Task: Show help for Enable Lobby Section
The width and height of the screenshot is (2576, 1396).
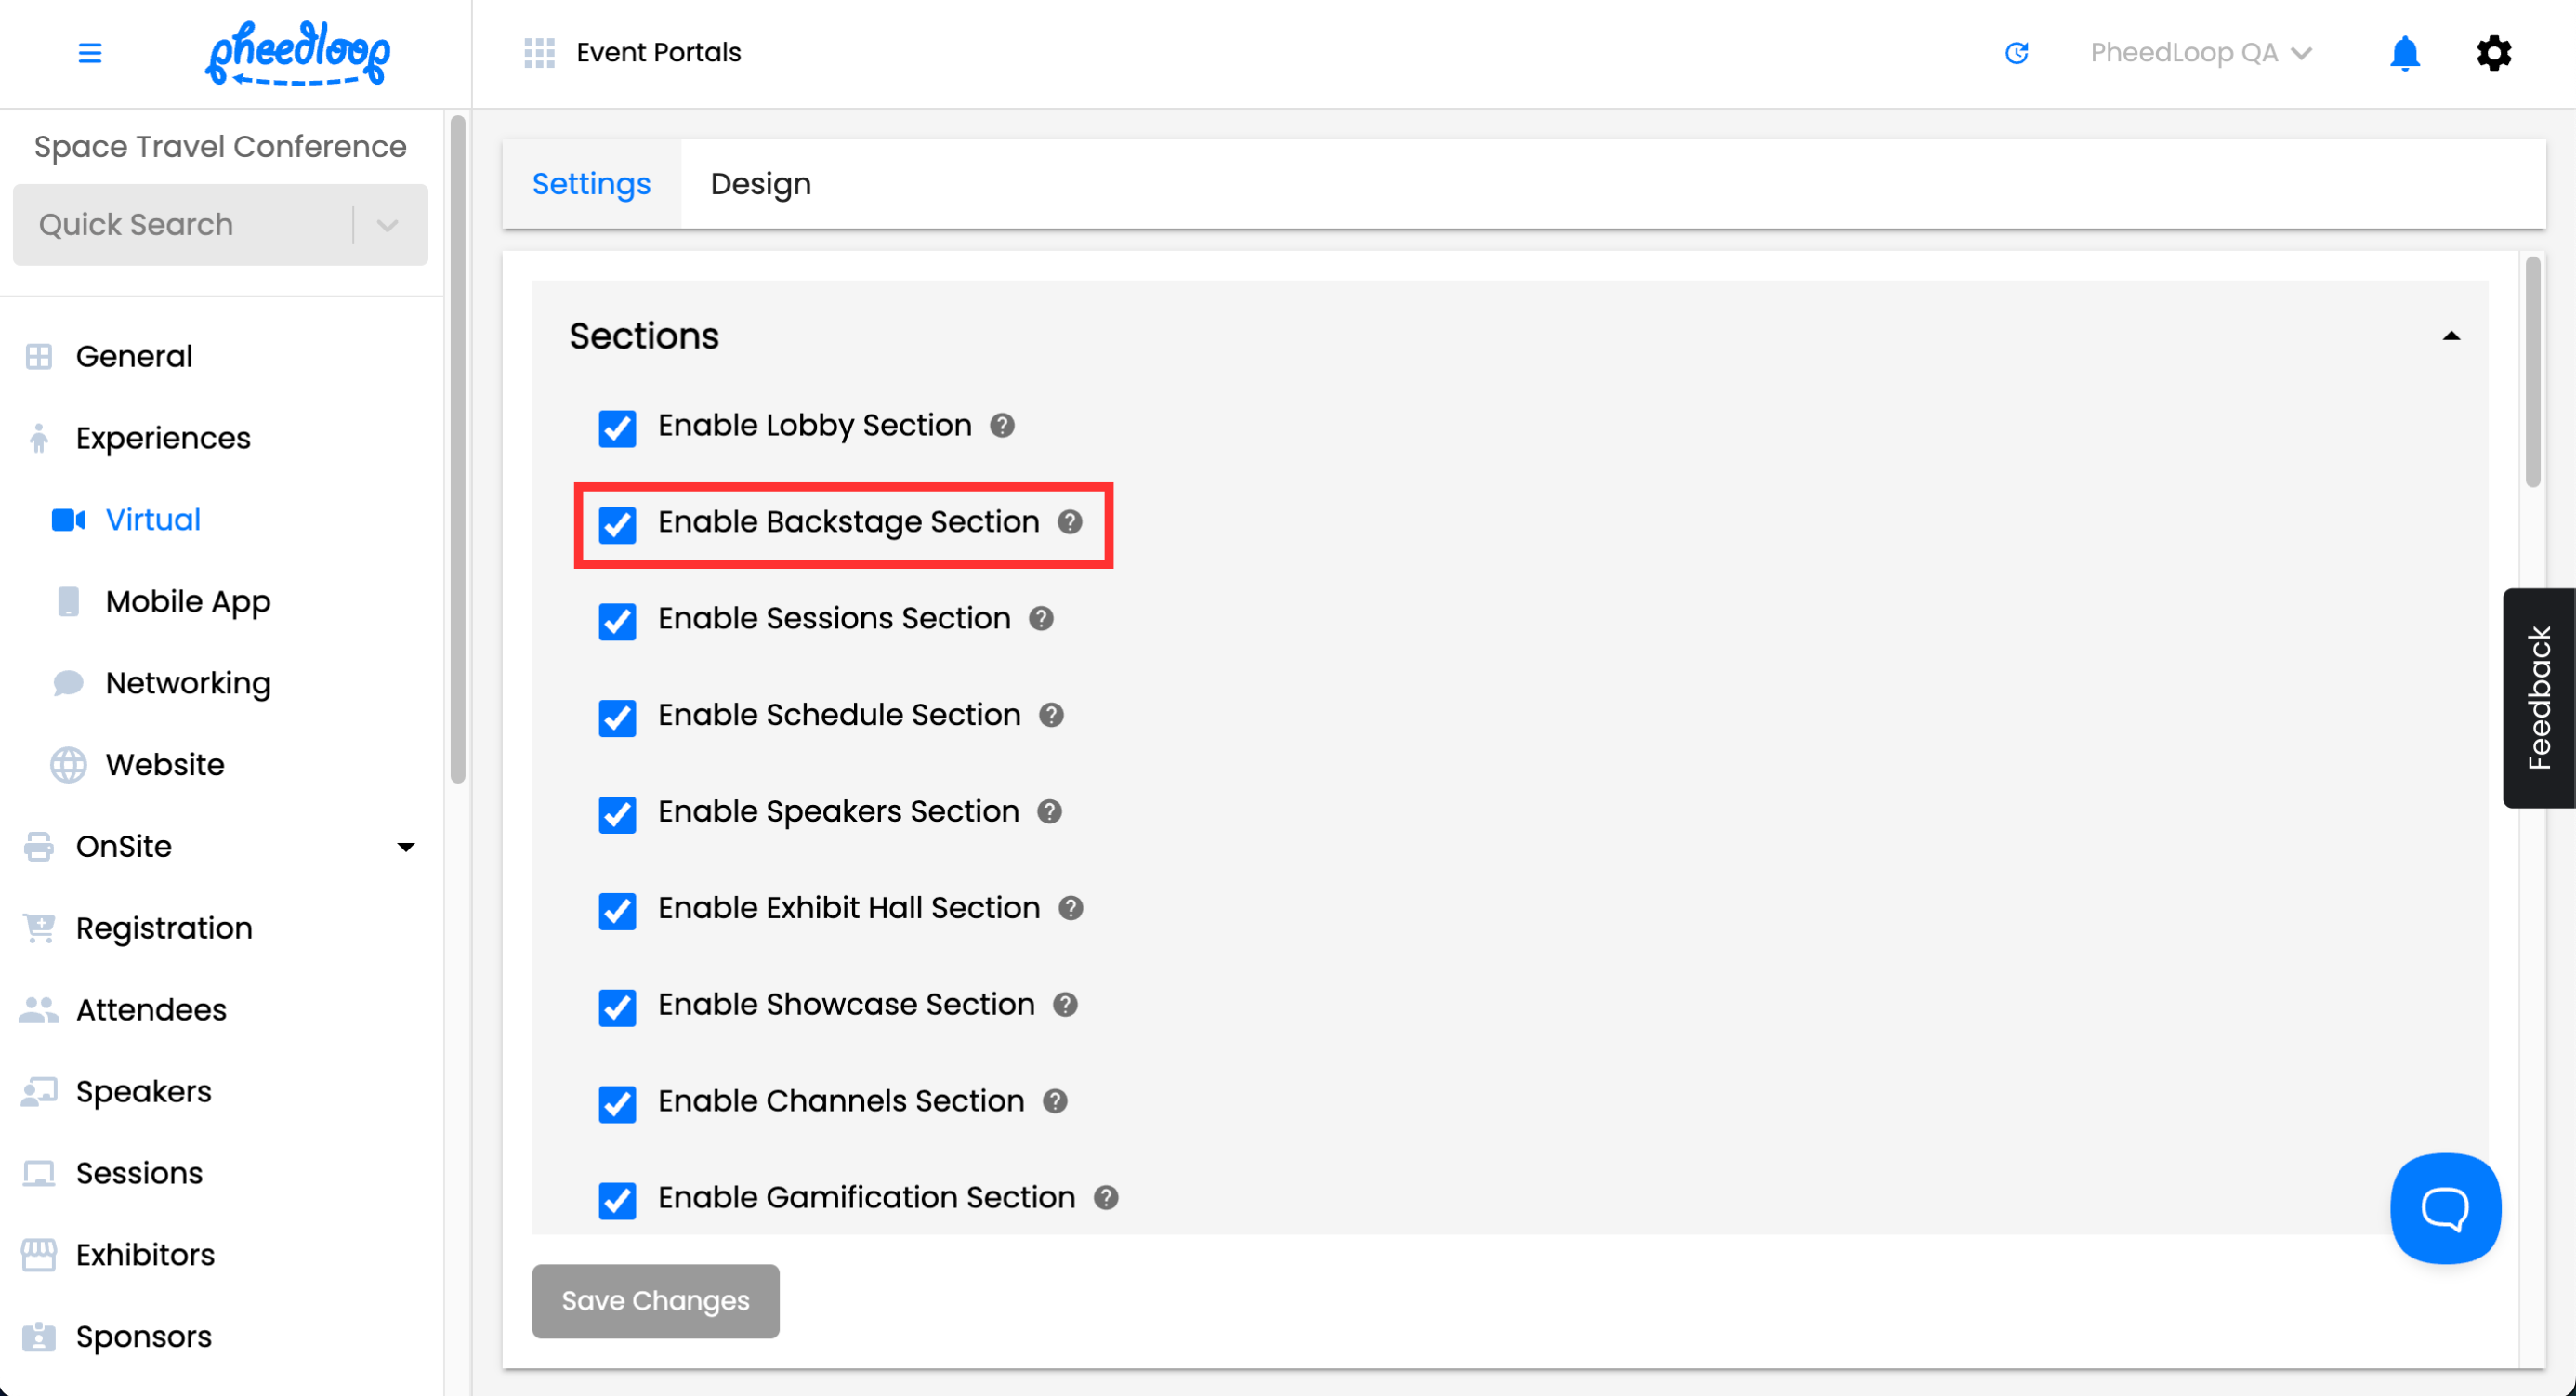Action: tap(1002, 426)
